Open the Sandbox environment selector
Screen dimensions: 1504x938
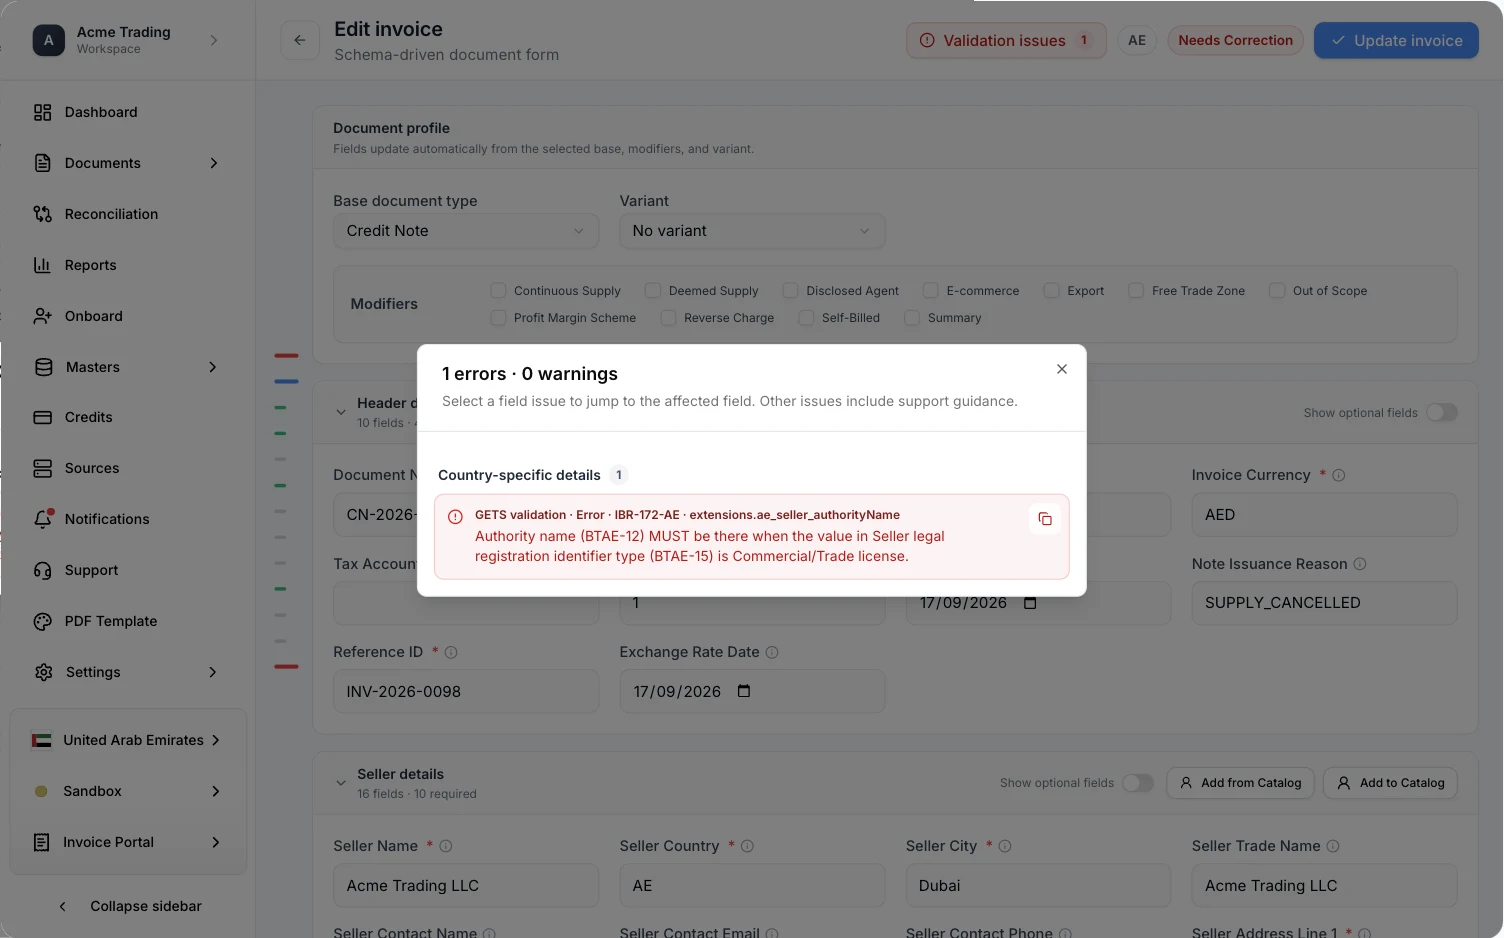tap(127, 791)
